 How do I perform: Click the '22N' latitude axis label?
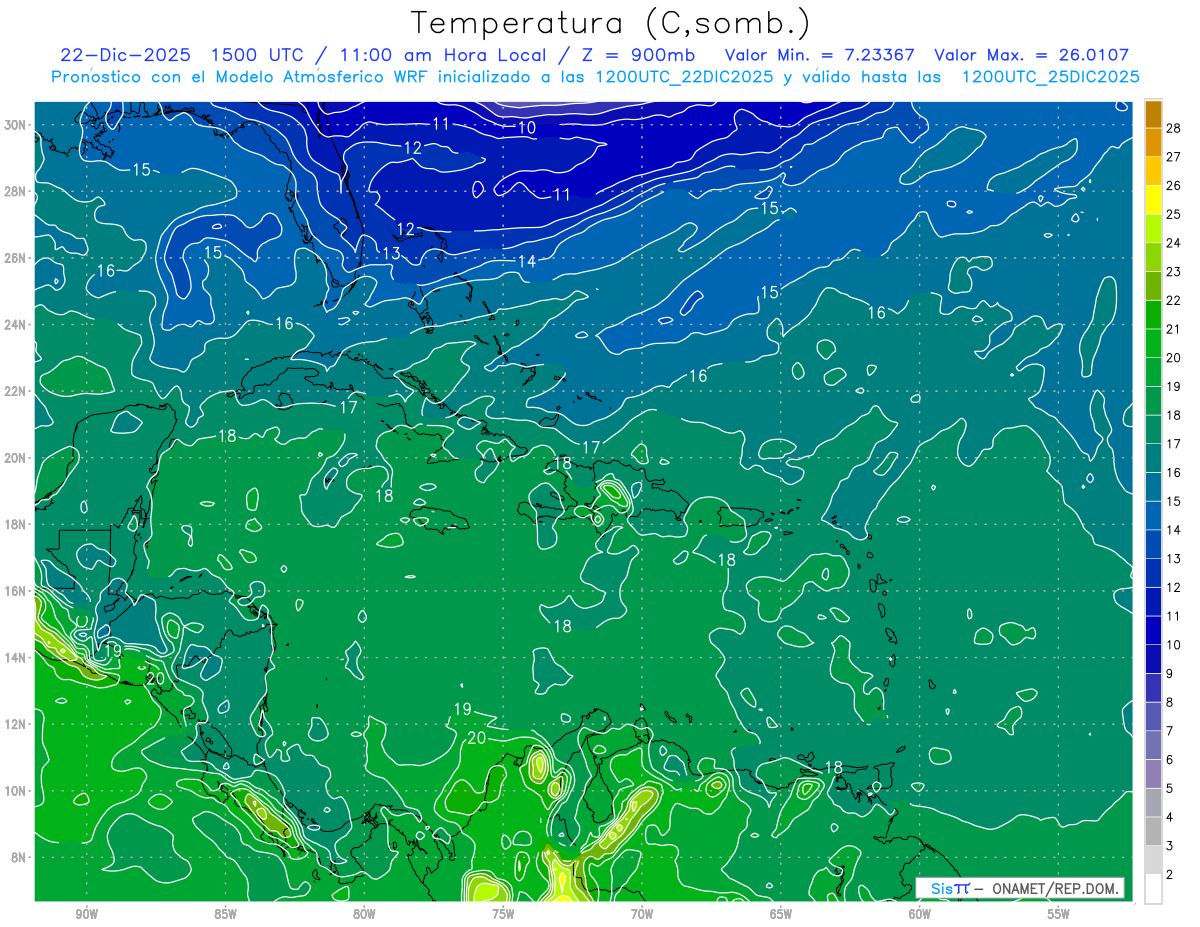[x=16, y=391]
